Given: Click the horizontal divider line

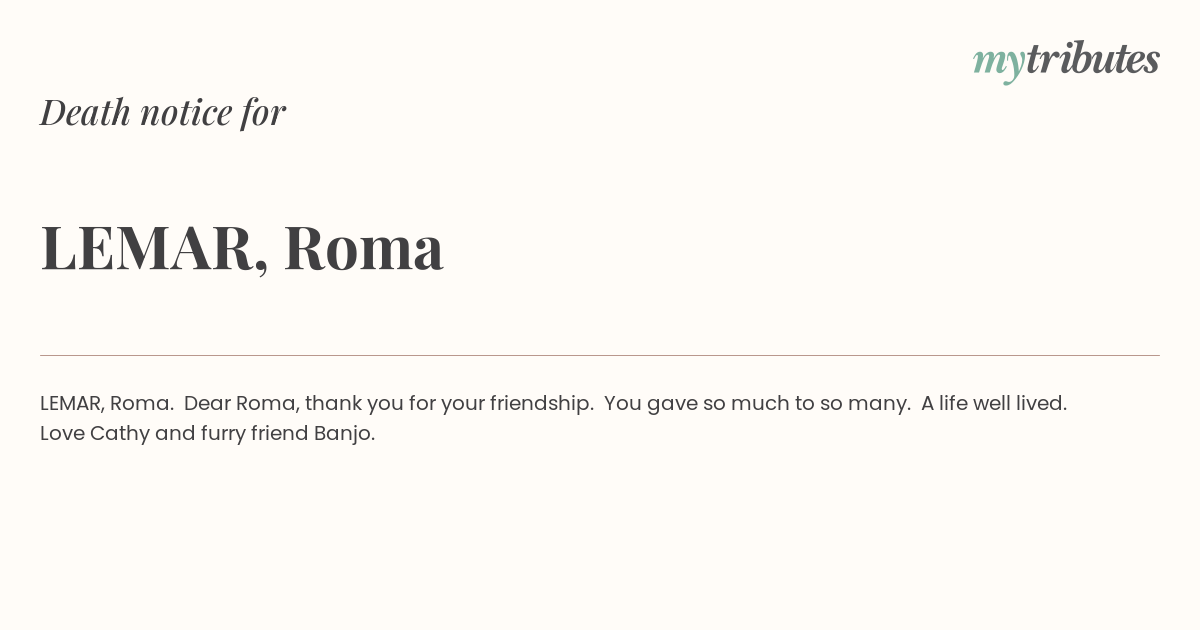Looking at the screenshot, I should point(600,355).
